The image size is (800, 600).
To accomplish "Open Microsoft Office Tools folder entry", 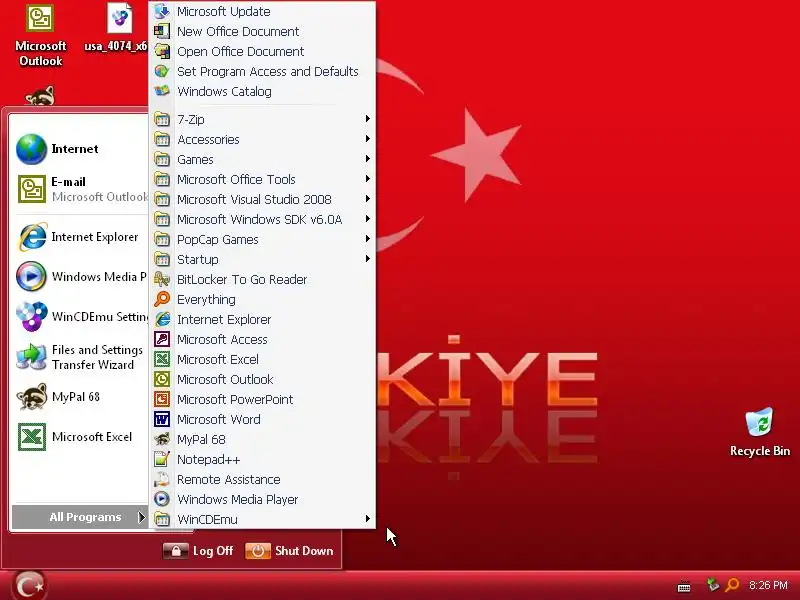I will point(263,179).
